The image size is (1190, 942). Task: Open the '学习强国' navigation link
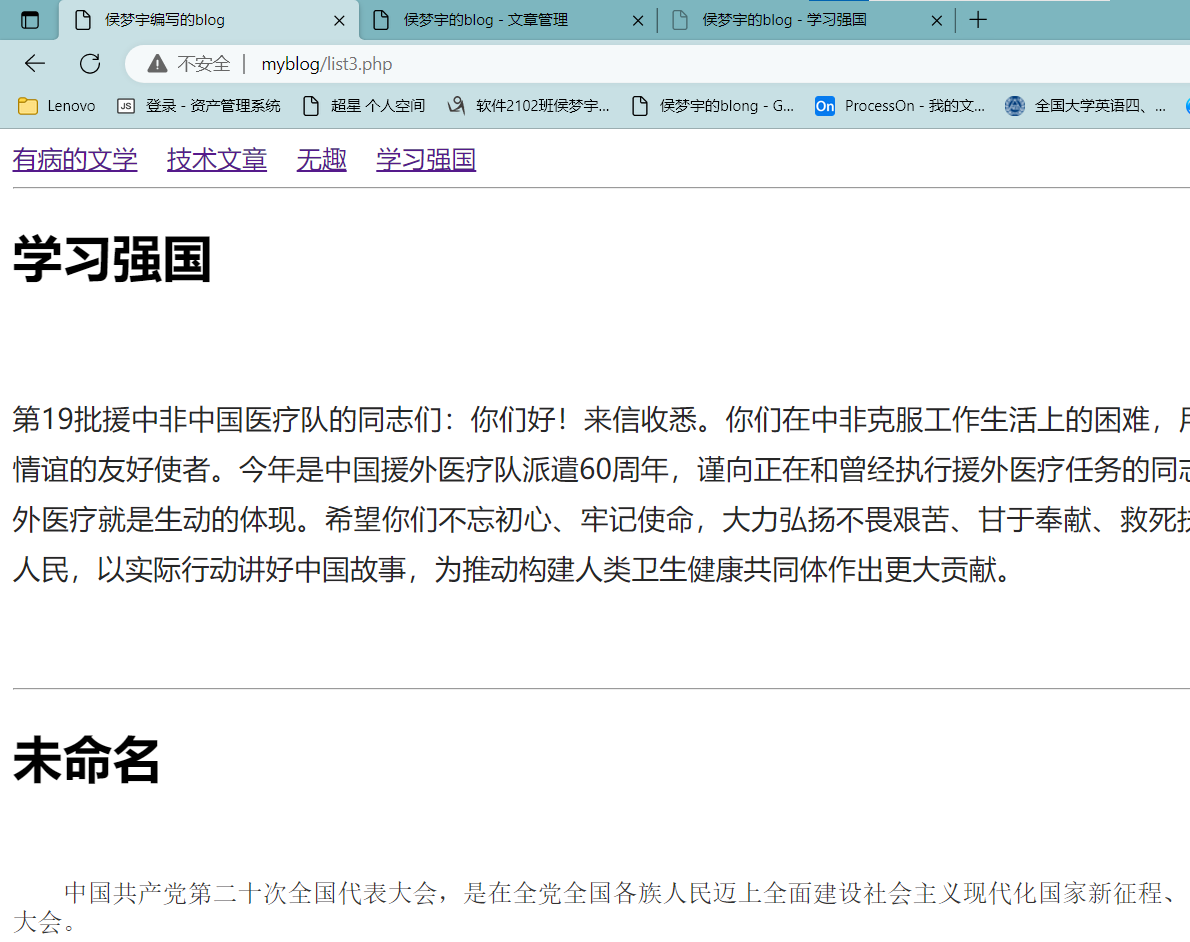point(425,159)
